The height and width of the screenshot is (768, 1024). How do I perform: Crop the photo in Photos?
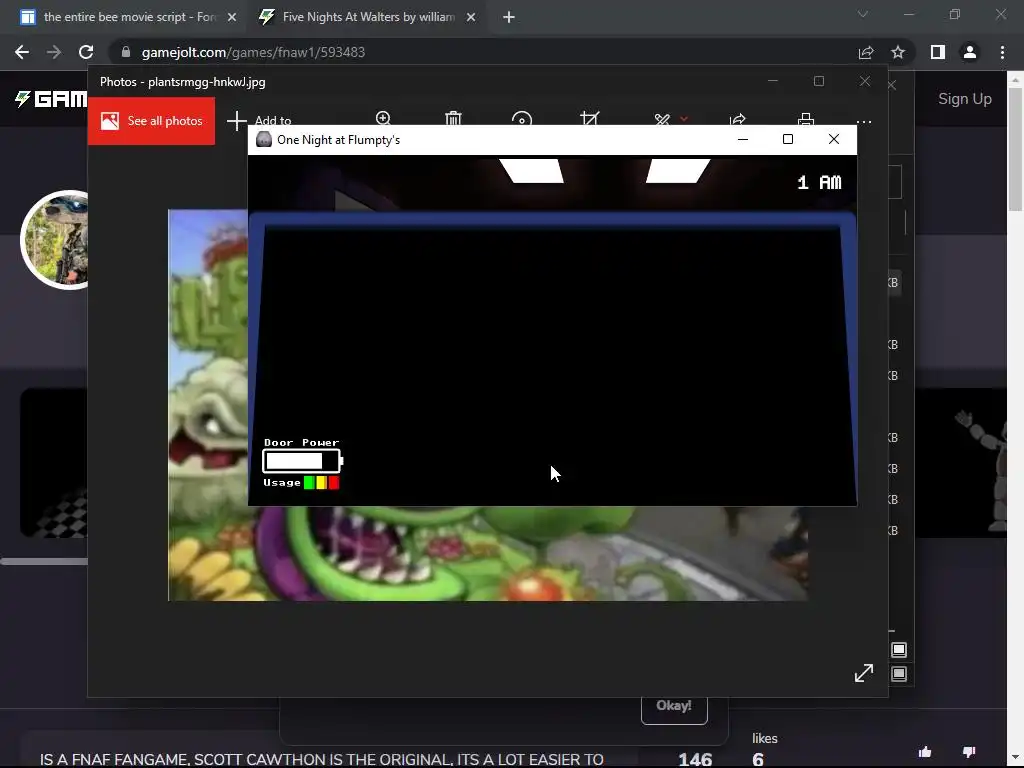point(590,118)
